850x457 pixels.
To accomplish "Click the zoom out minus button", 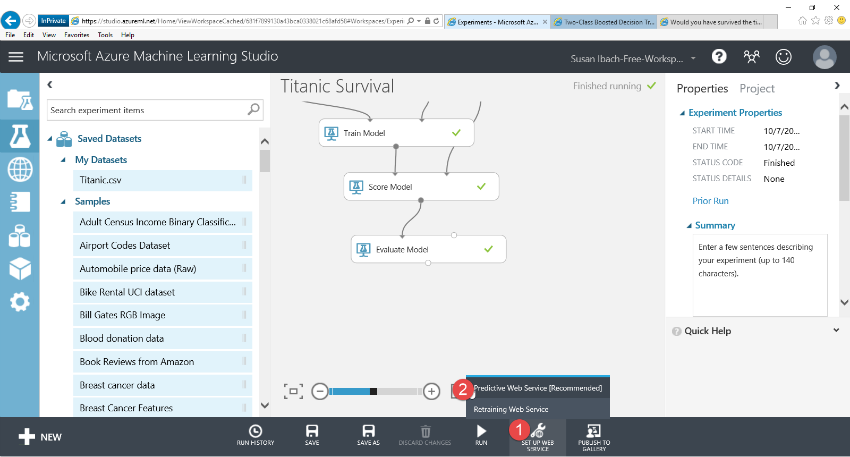I will point(320,391).
